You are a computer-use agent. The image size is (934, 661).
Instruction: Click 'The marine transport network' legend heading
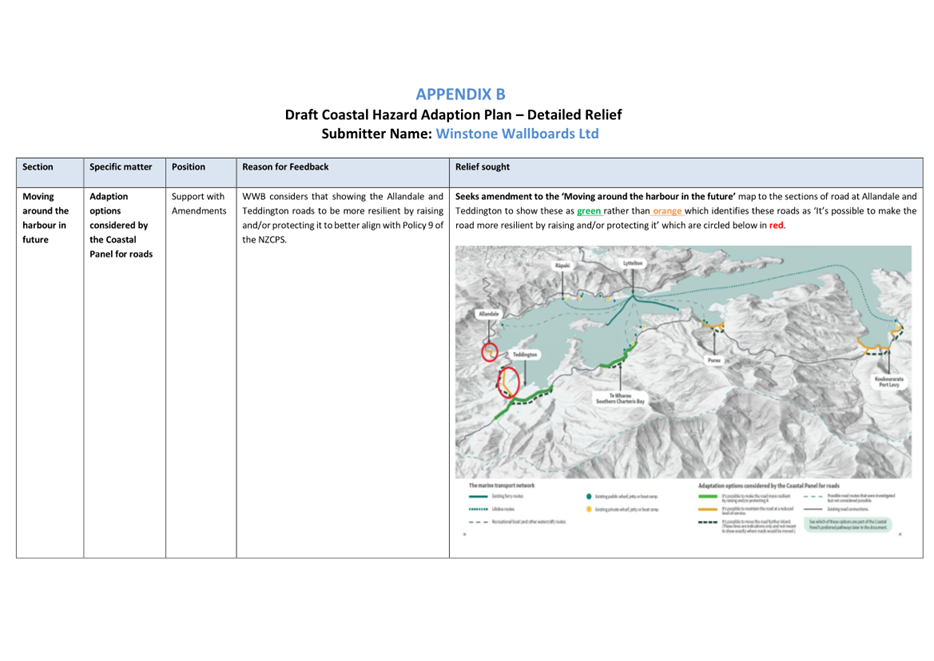[x=502, y=485]
